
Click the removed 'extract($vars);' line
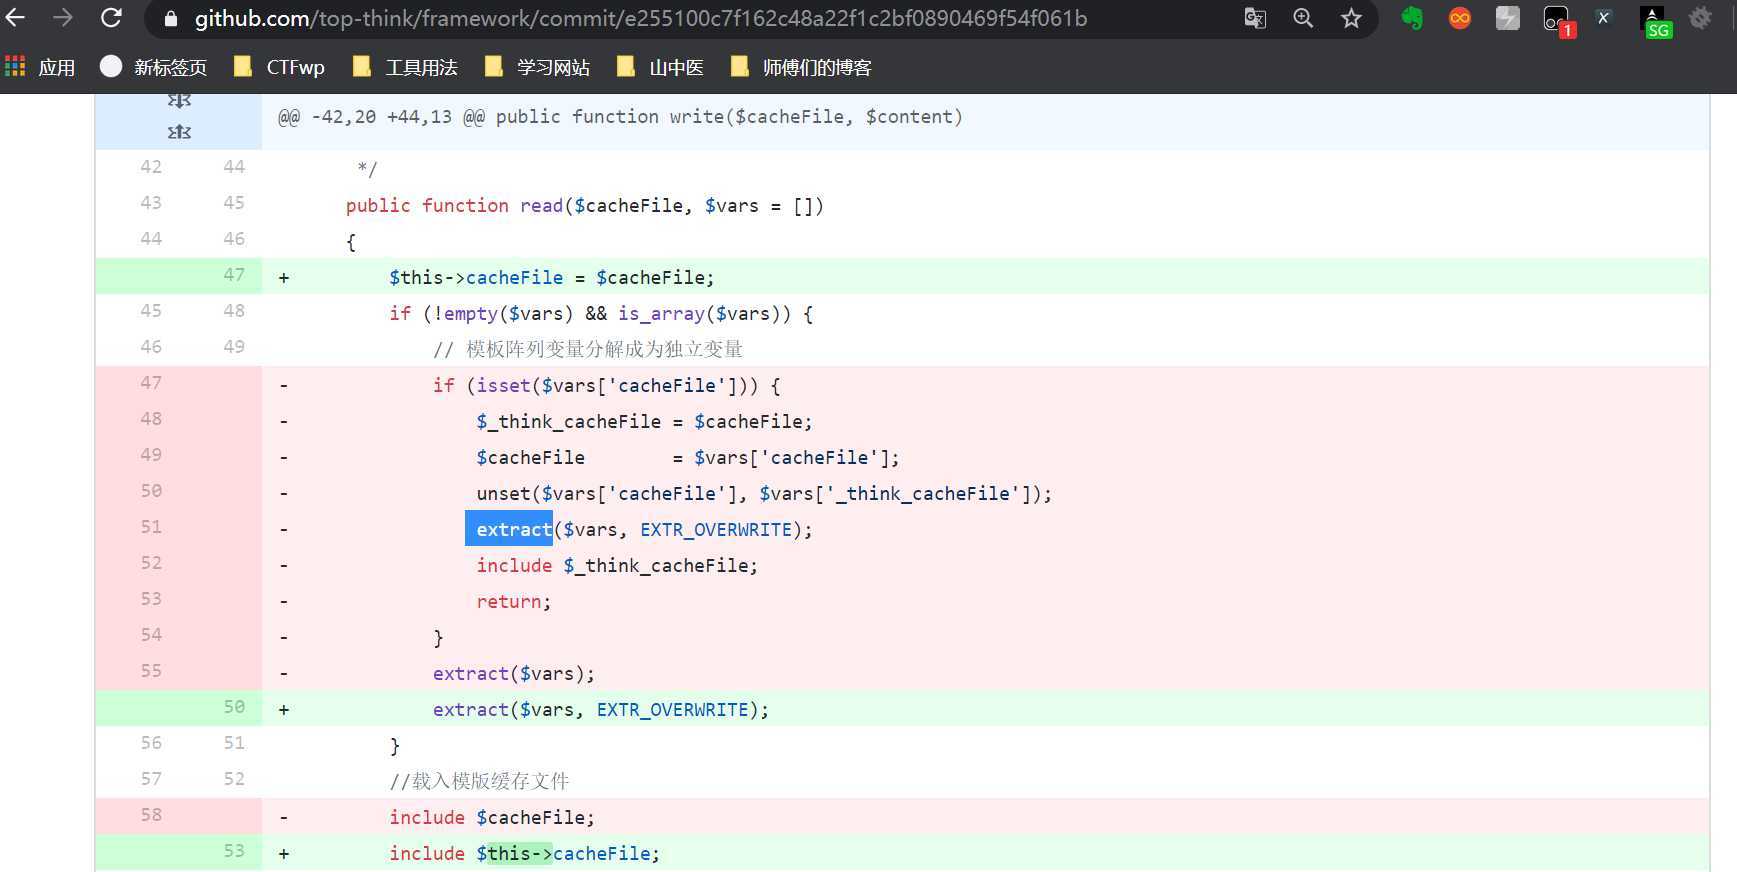[x=514, y=674]
